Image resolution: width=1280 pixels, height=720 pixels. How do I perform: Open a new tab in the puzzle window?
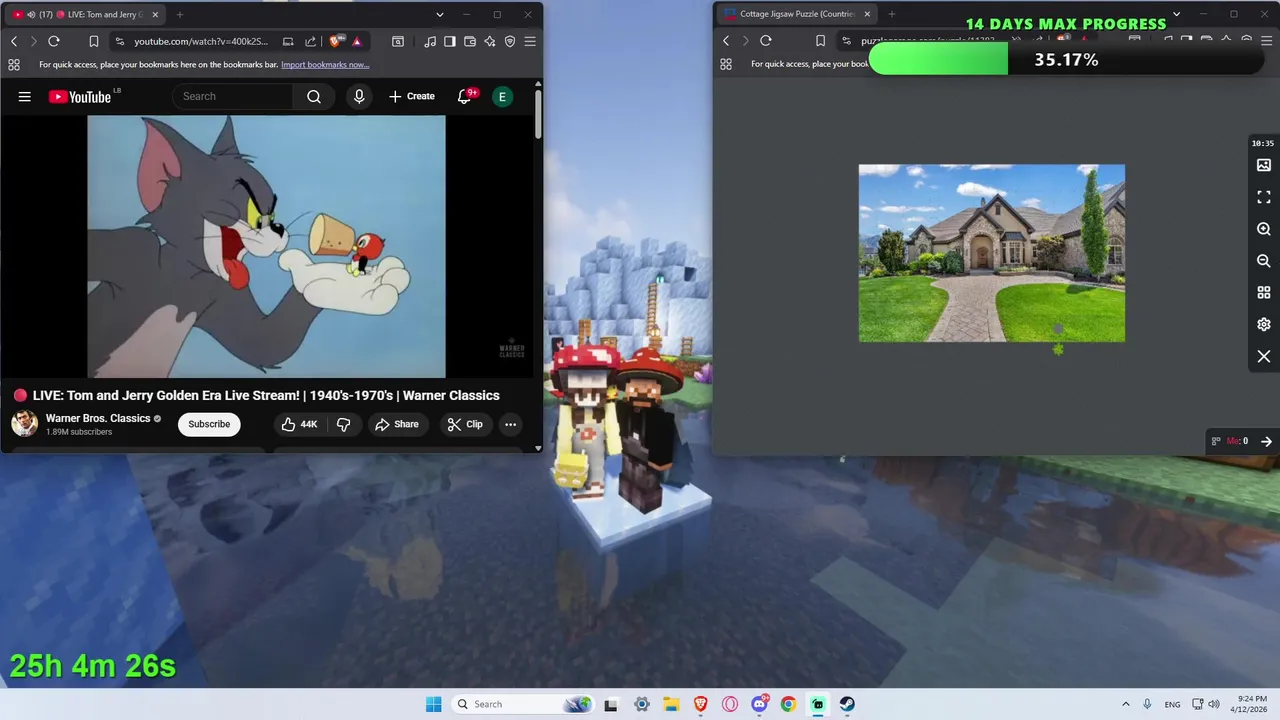point(892,14)
